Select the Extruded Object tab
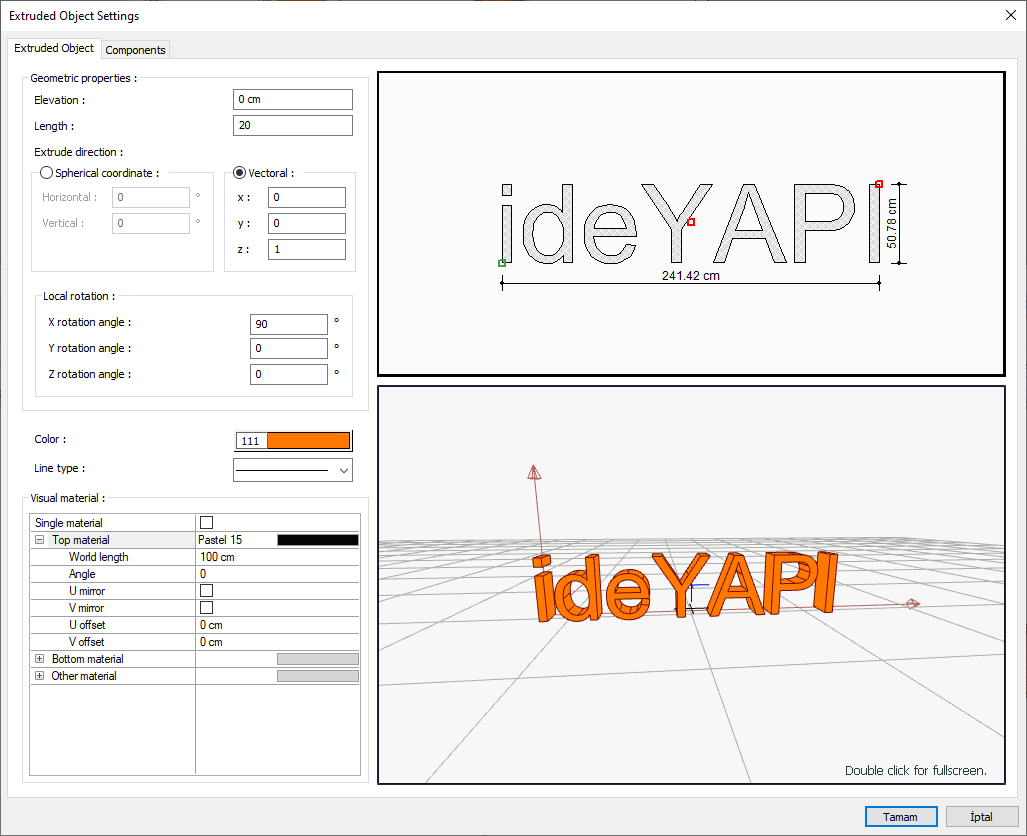 click(54, 48)
